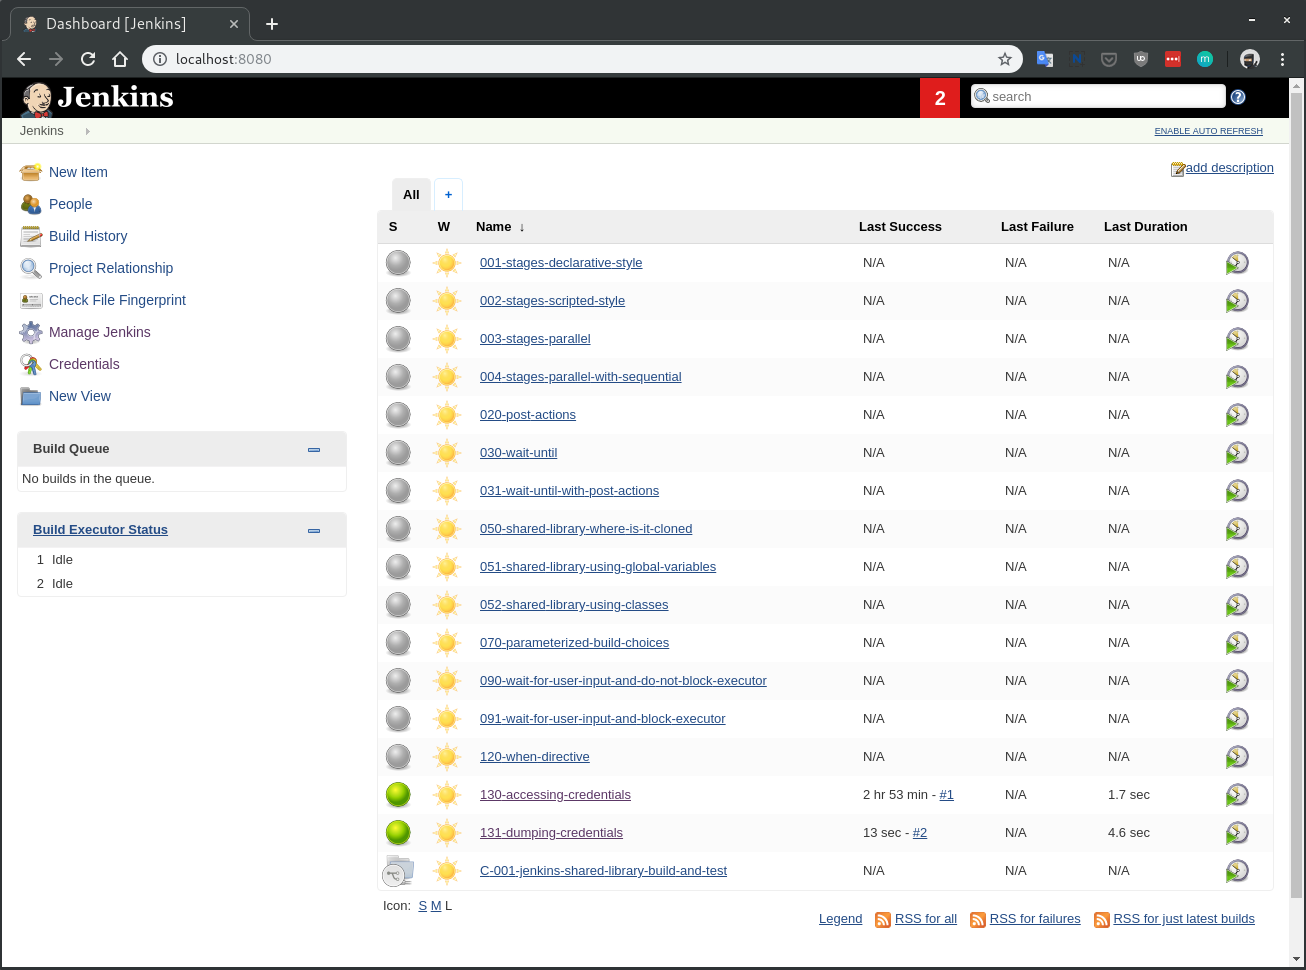
Task: Click the RSS for all feed icon
Action: coord(883,919)
